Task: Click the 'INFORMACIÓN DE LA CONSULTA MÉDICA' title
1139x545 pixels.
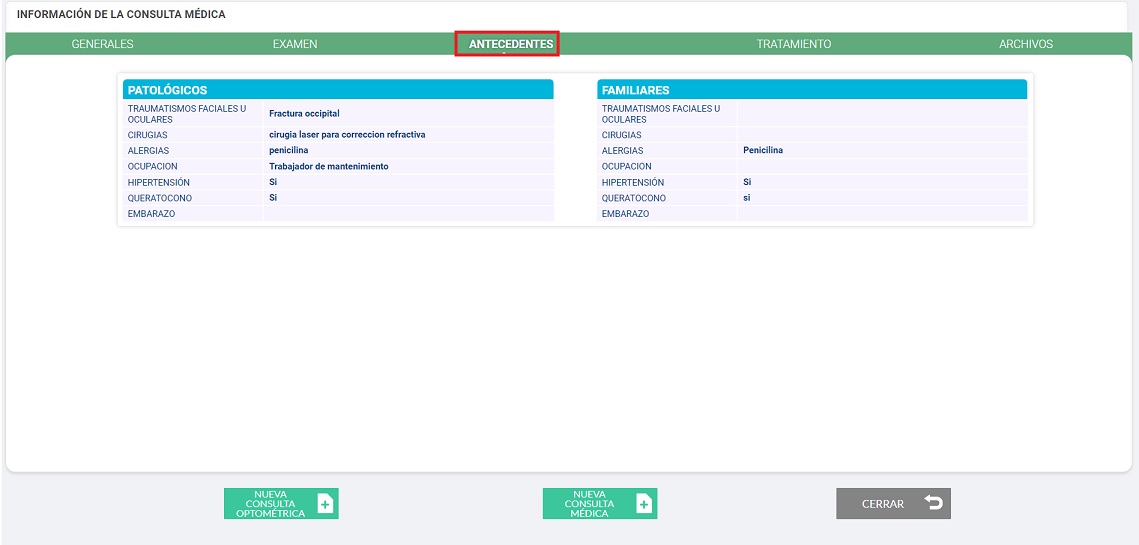Action: tap(121, 15)
